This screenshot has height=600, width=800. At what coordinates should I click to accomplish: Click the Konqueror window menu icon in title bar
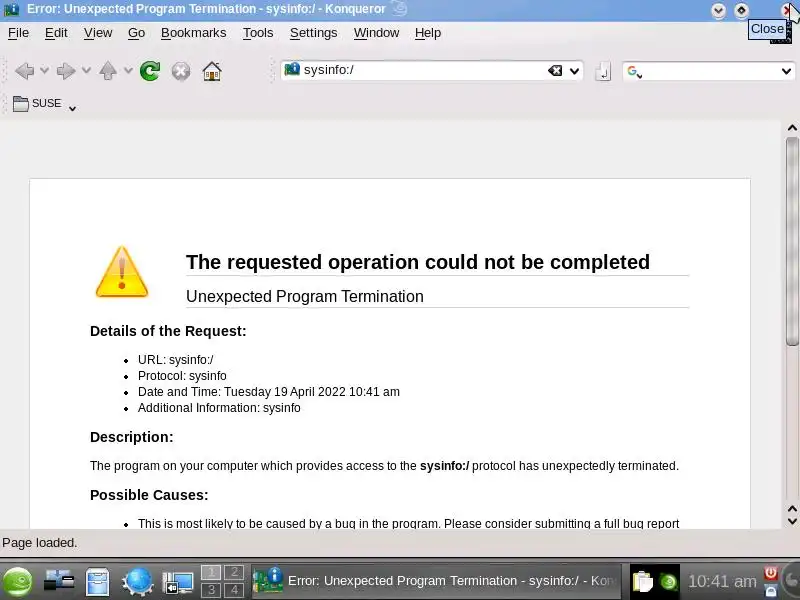(x=11, y=9)
